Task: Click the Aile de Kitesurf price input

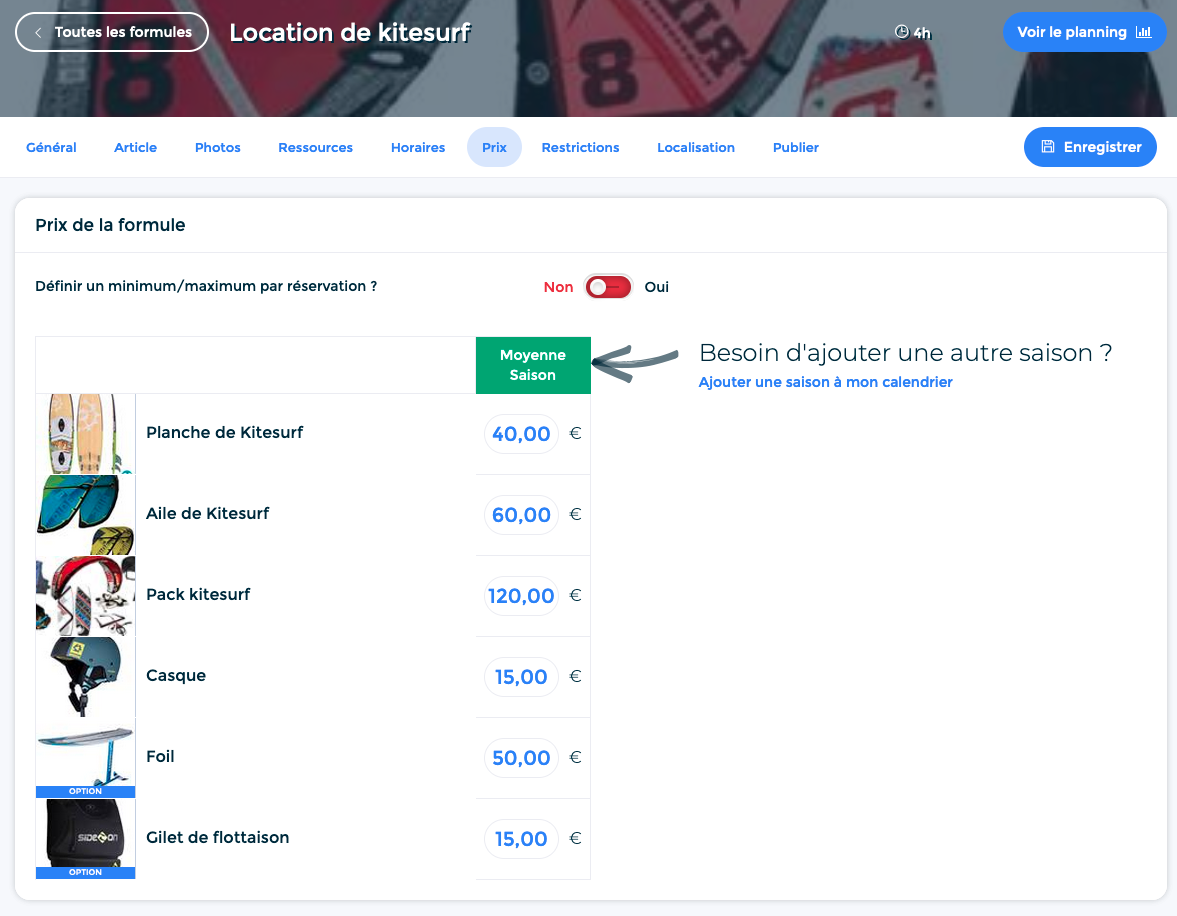Action: click(x=521, y=515)
